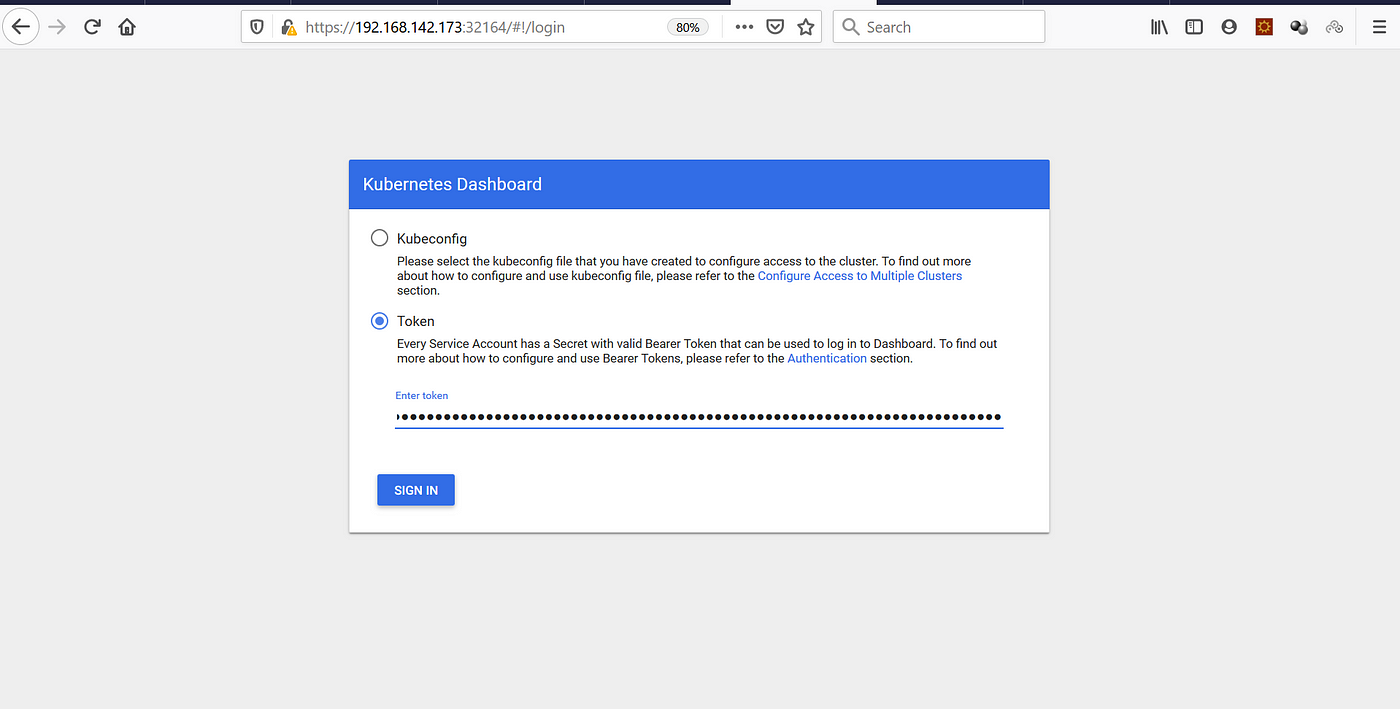Click the SIGN IN button
Screen dimensions: 1400x709
[416, 490]
